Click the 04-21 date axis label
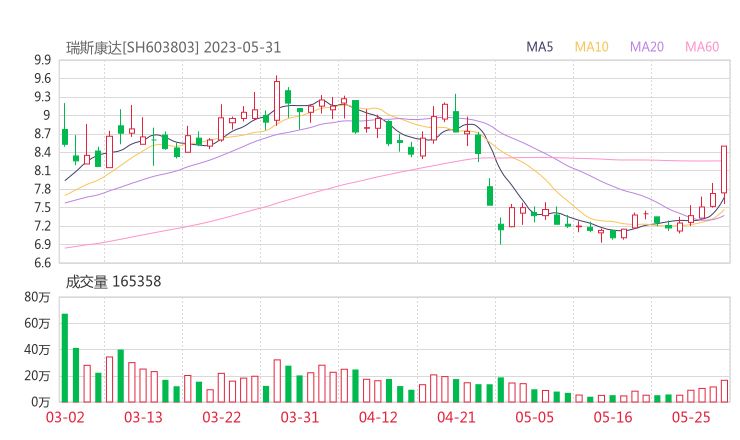This screenshot has width=740, height=440. [x=456, y=417]
